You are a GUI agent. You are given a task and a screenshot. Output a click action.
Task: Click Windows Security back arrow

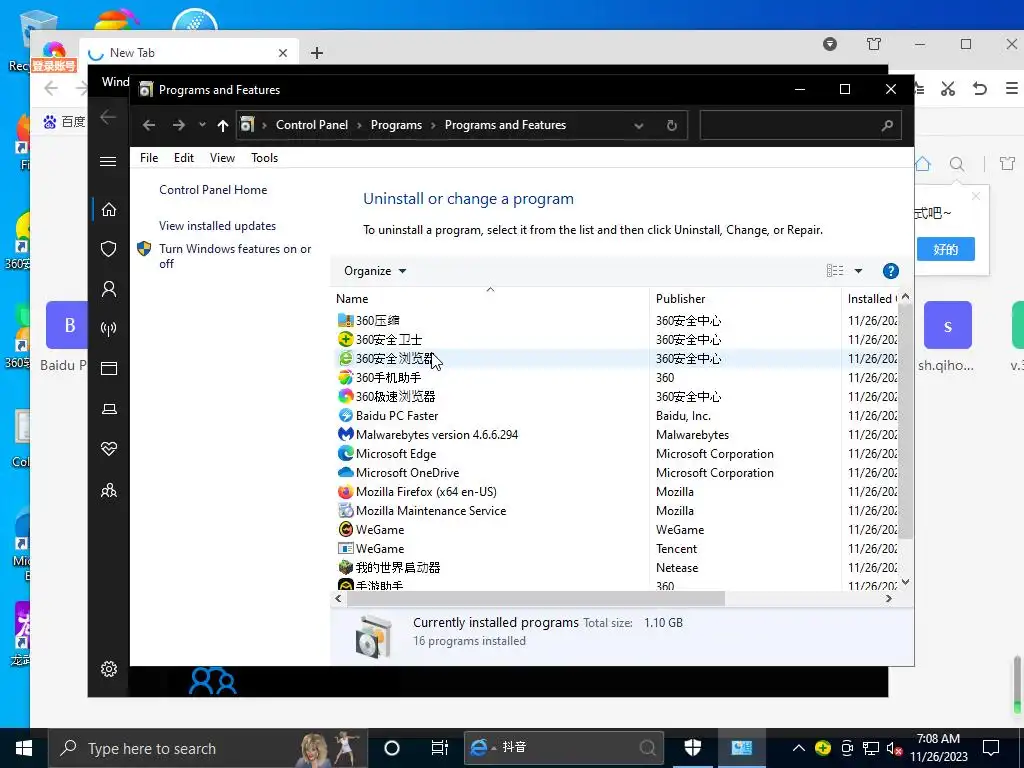click(108, 117)
